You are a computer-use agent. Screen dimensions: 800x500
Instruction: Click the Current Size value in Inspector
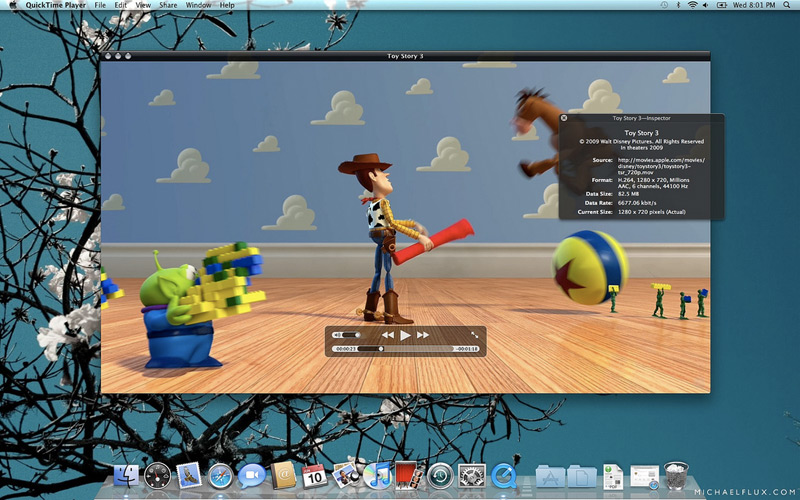(652, 212)
